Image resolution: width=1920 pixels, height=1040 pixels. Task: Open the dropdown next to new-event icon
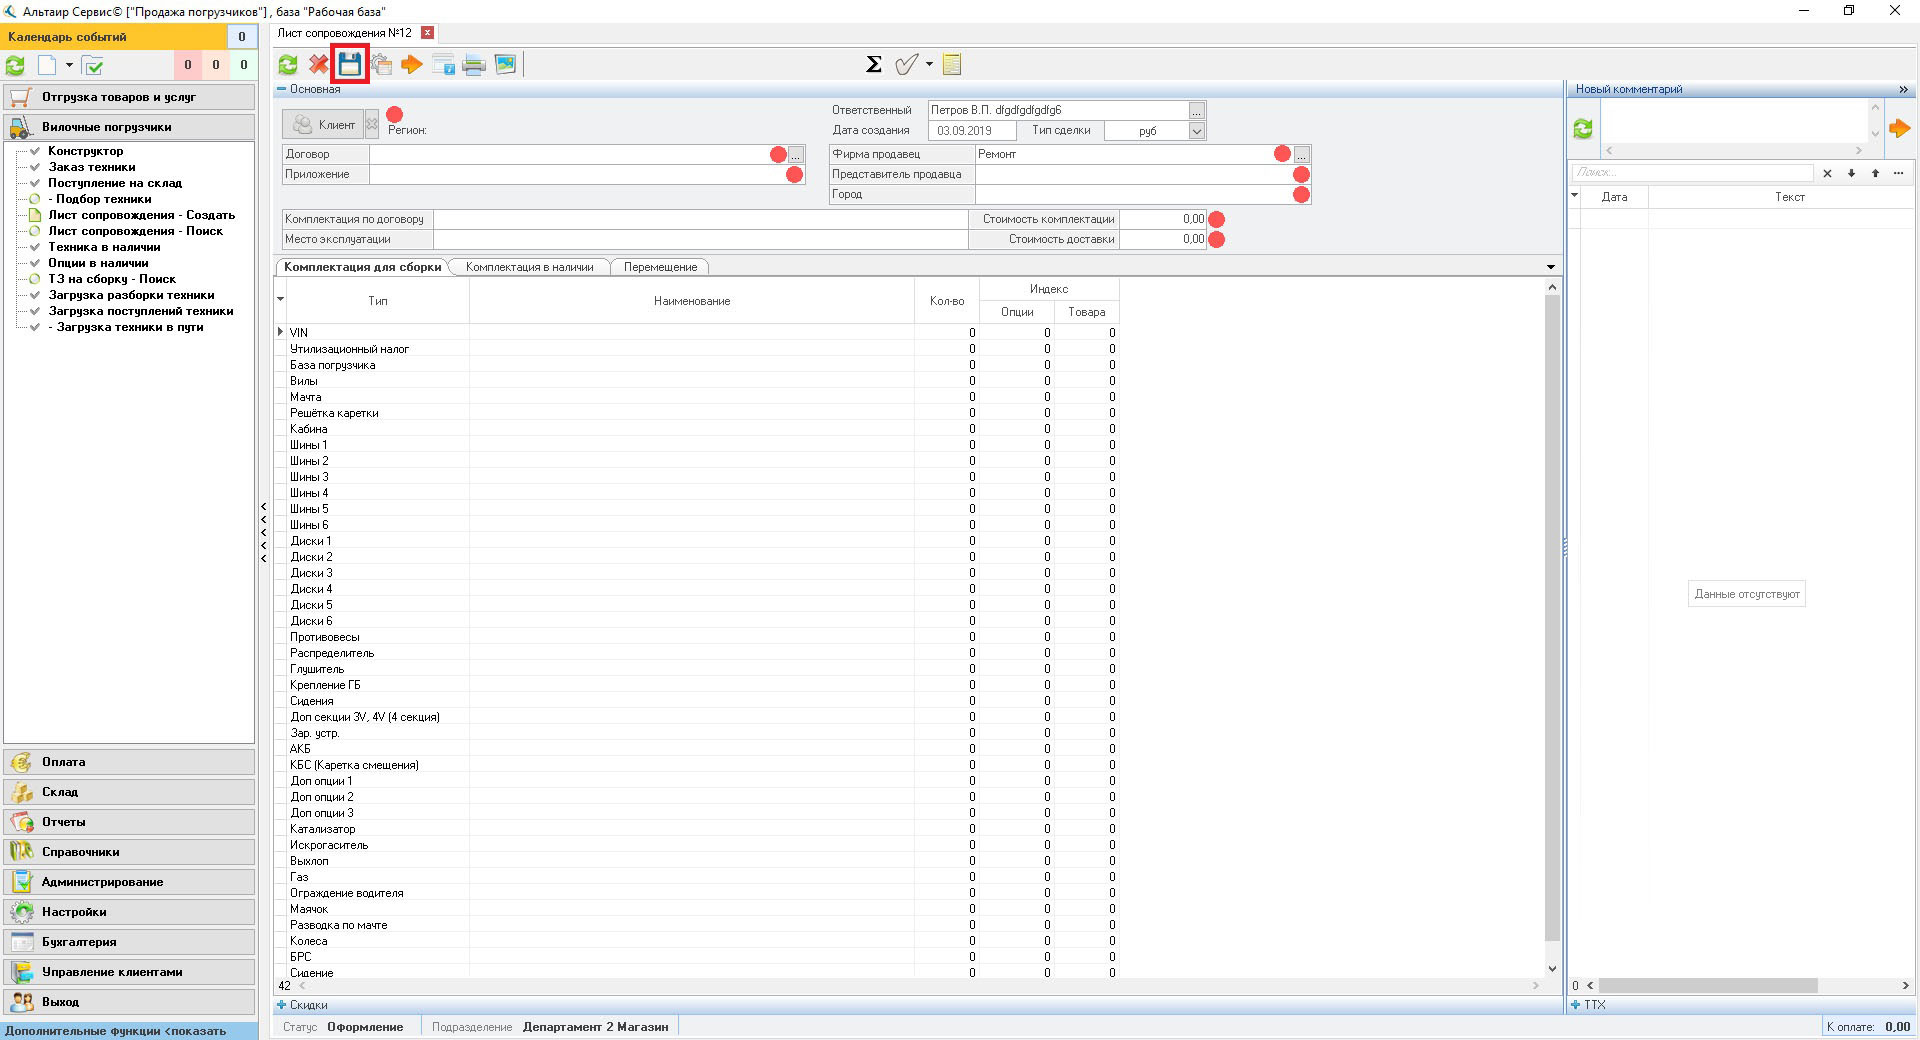click(x=69, y=66)
